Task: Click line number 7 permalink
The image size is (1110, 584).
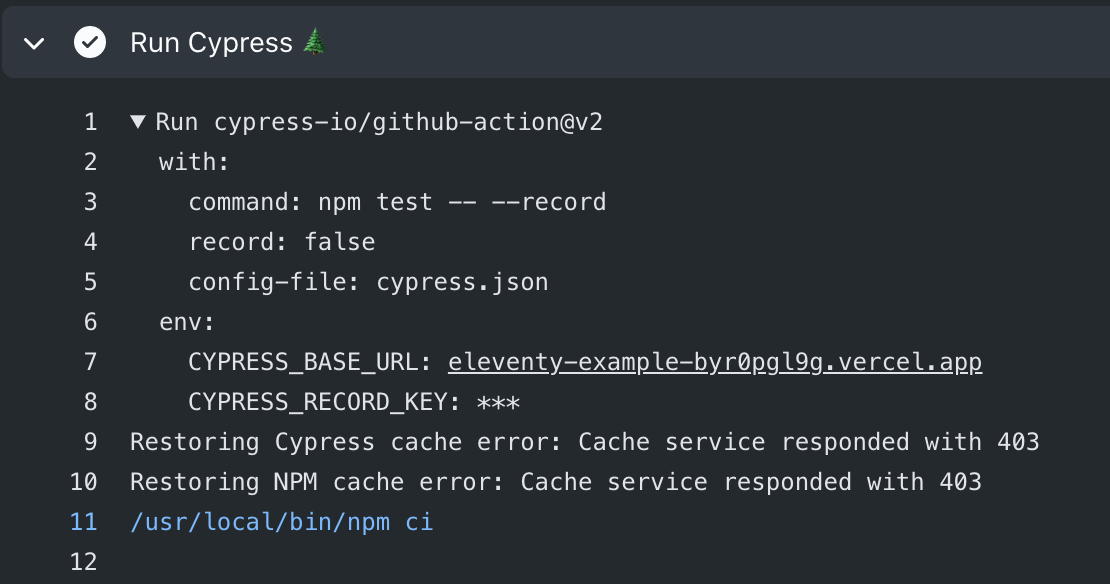Action: click(x=91, y=362)
